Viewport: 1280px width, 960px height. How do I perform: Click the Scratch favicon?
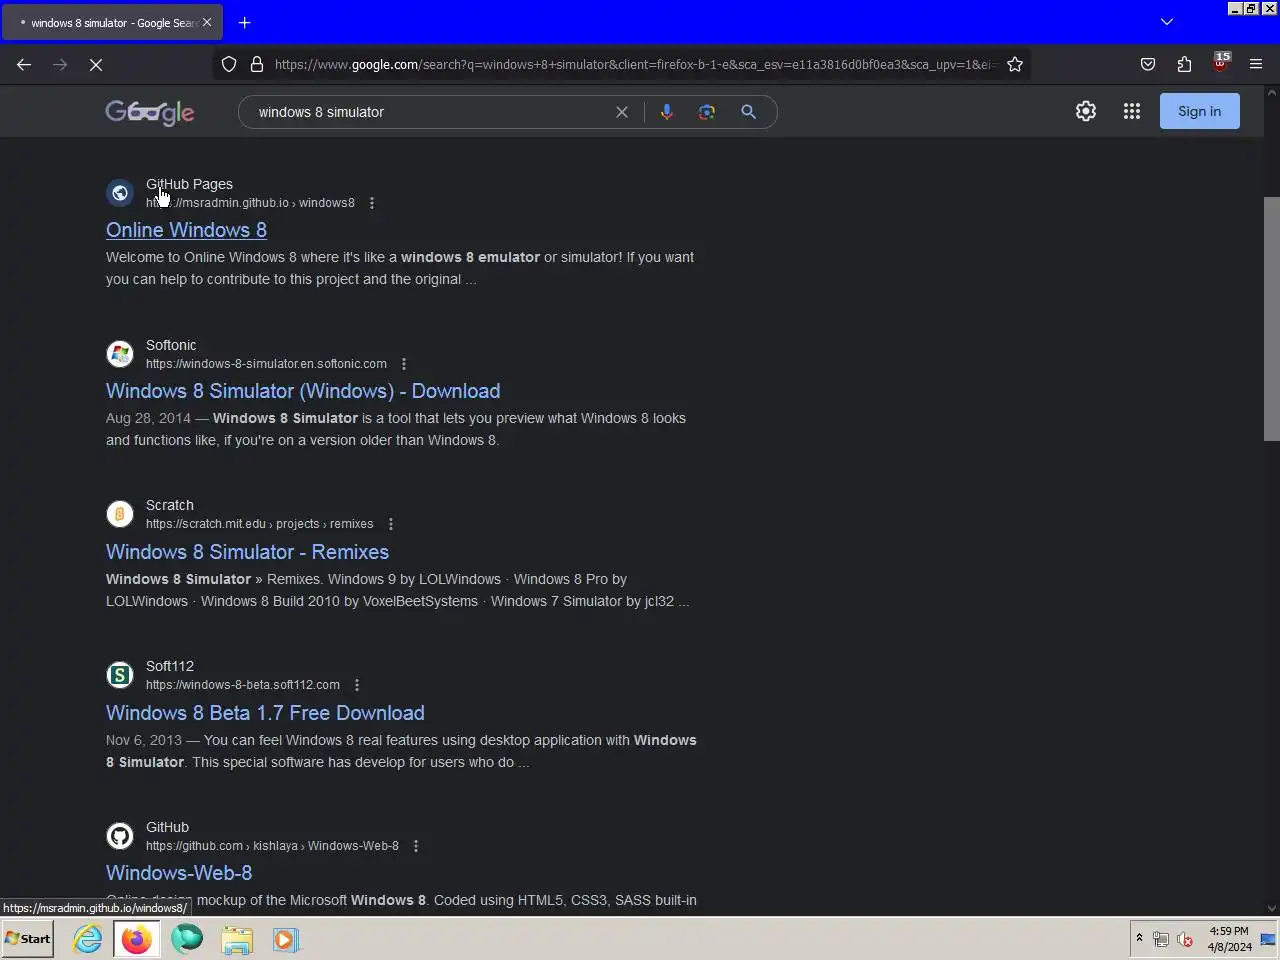120,514
